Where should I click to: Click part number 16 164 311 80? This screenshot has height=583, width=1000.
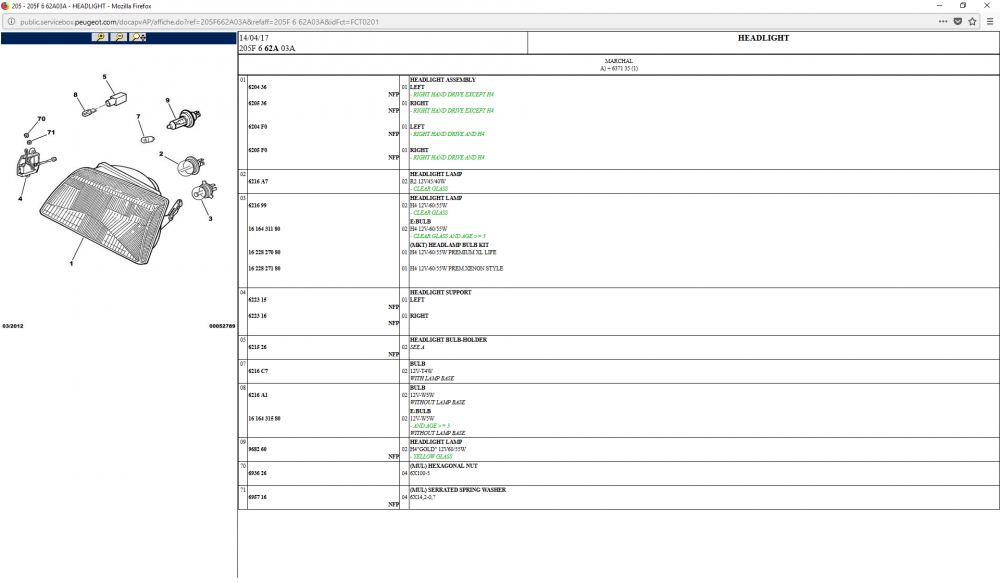pos(265,228)
